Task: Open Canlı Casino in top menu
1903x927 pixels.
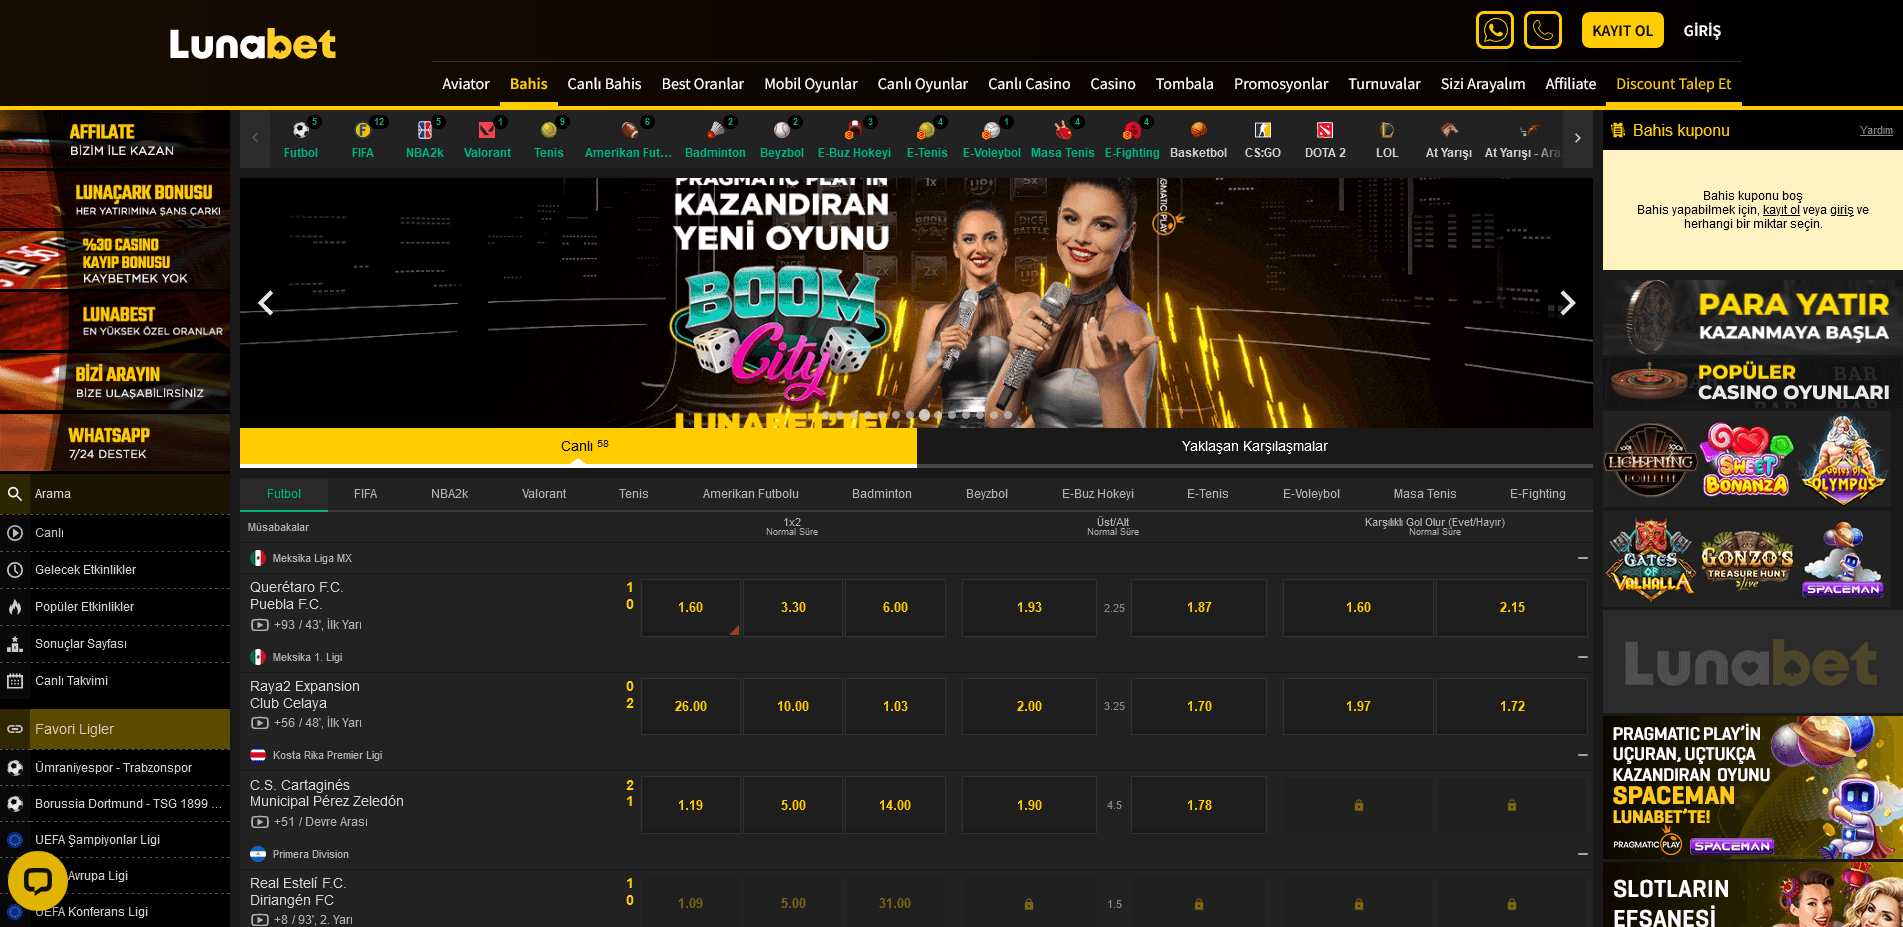Action: click(1029, 84)
